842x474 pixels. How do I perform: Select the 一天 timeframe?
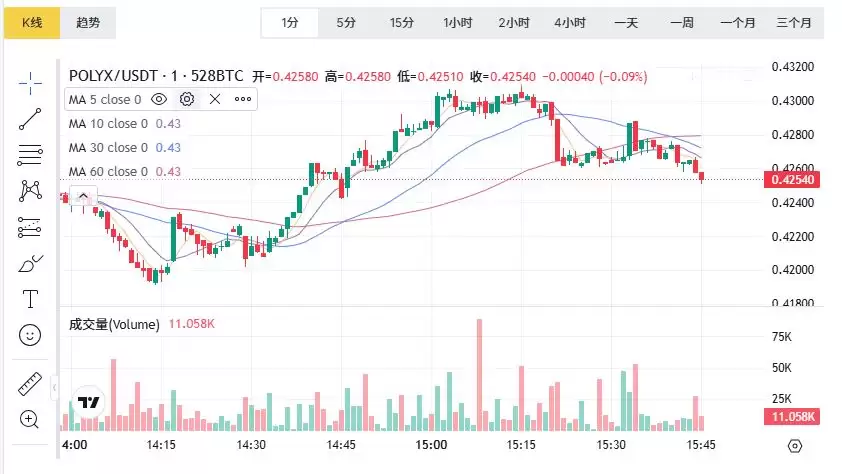pos(626,22)
